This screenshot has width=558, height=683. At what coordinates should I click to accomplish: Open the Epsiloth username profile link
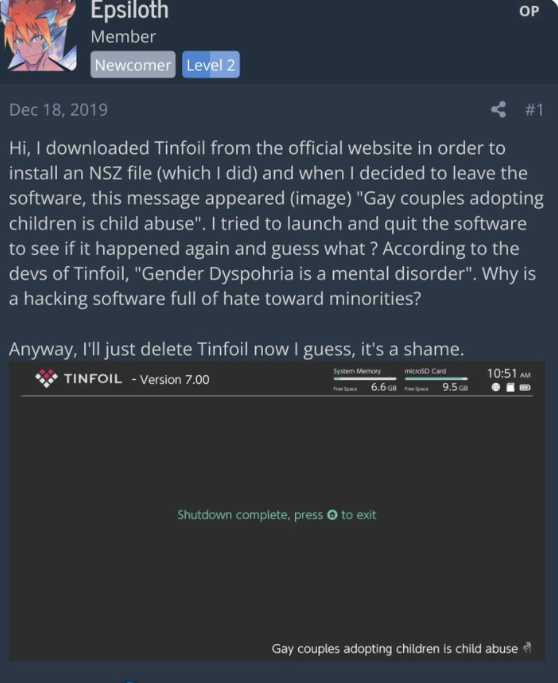click(129, 10)
